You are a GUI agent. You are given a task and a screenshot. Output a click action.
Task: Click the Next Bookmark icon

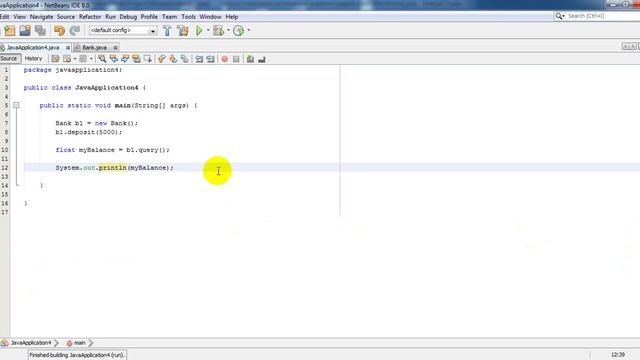pos(173,59)
